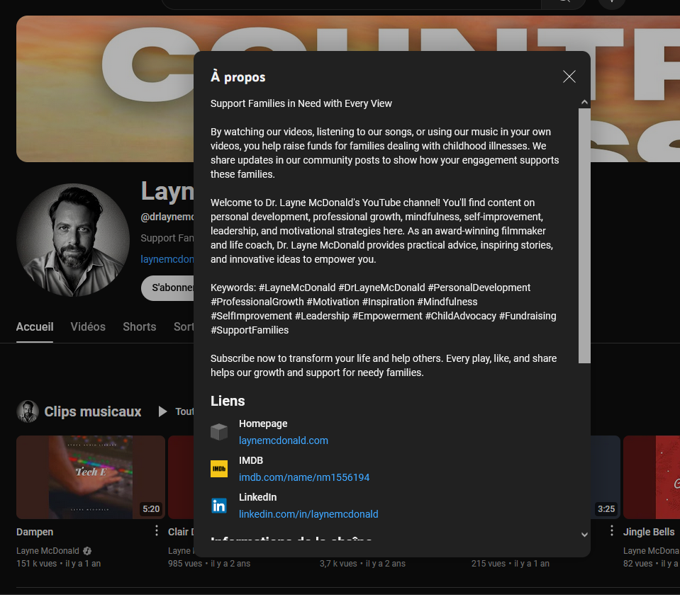Open the Jingle Bells video thumbnail
The height and width of the screenshot is (595, 680).
click(x=651, y=477)
